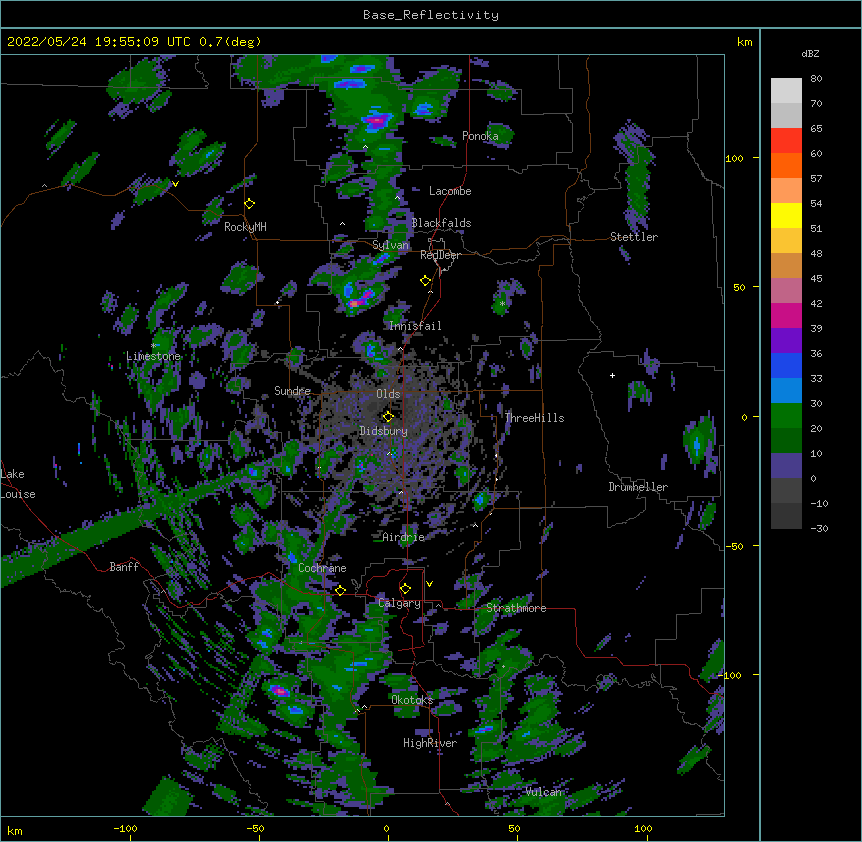Click the HighRiver town label

[x=430, y=743]
